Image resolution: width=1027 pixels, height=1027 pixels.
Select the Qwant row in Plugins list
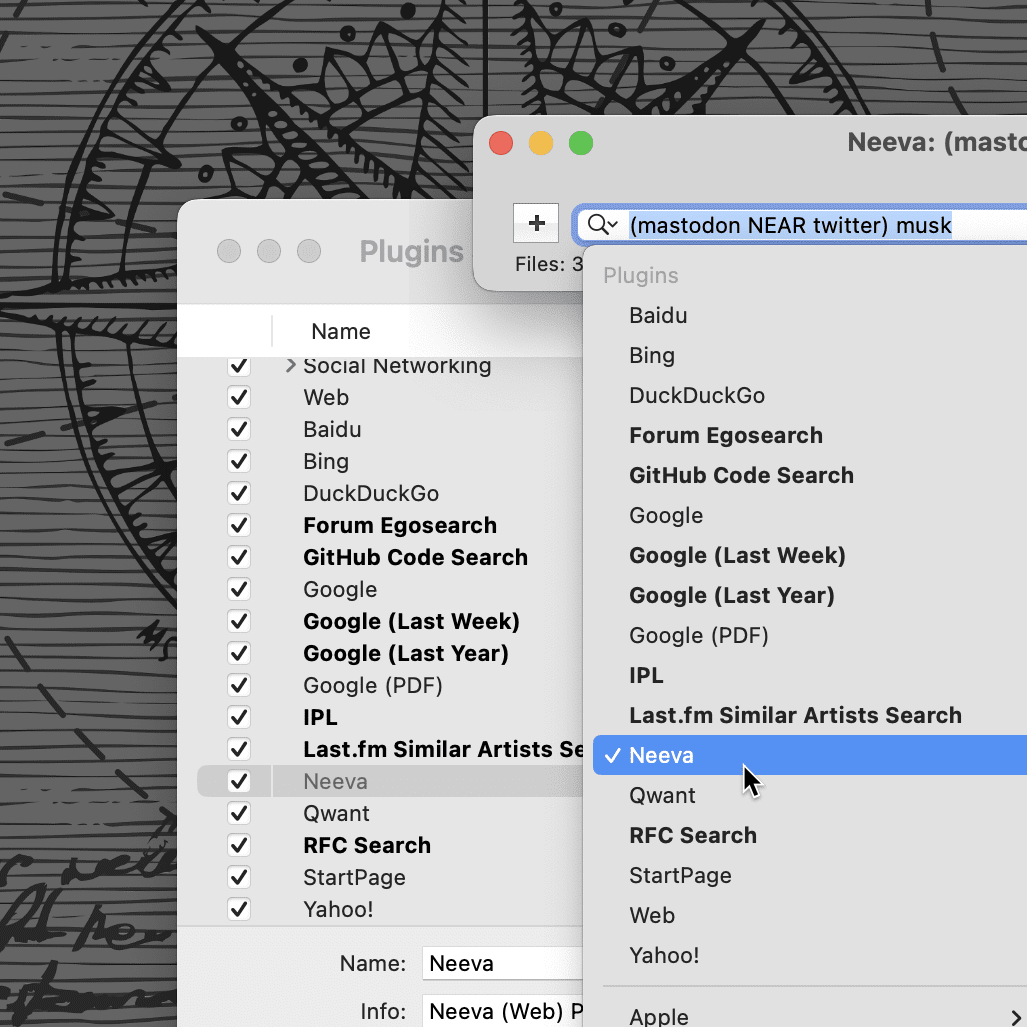390,813
